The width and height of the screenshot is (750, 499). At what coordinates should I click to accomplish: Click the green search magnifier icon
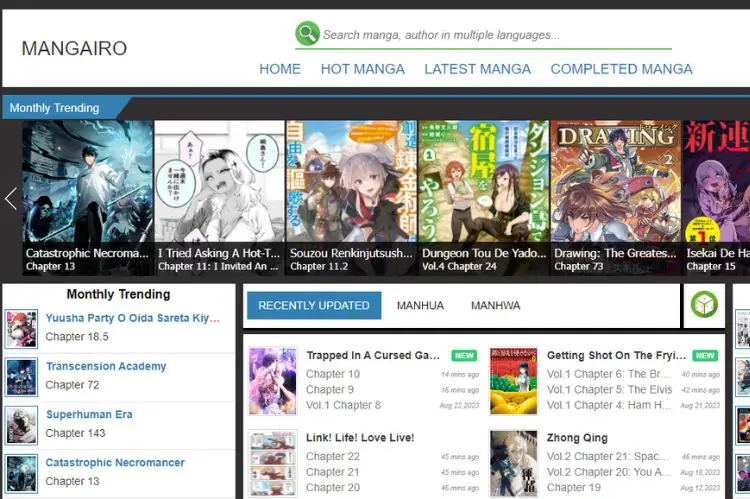point(307,33)
